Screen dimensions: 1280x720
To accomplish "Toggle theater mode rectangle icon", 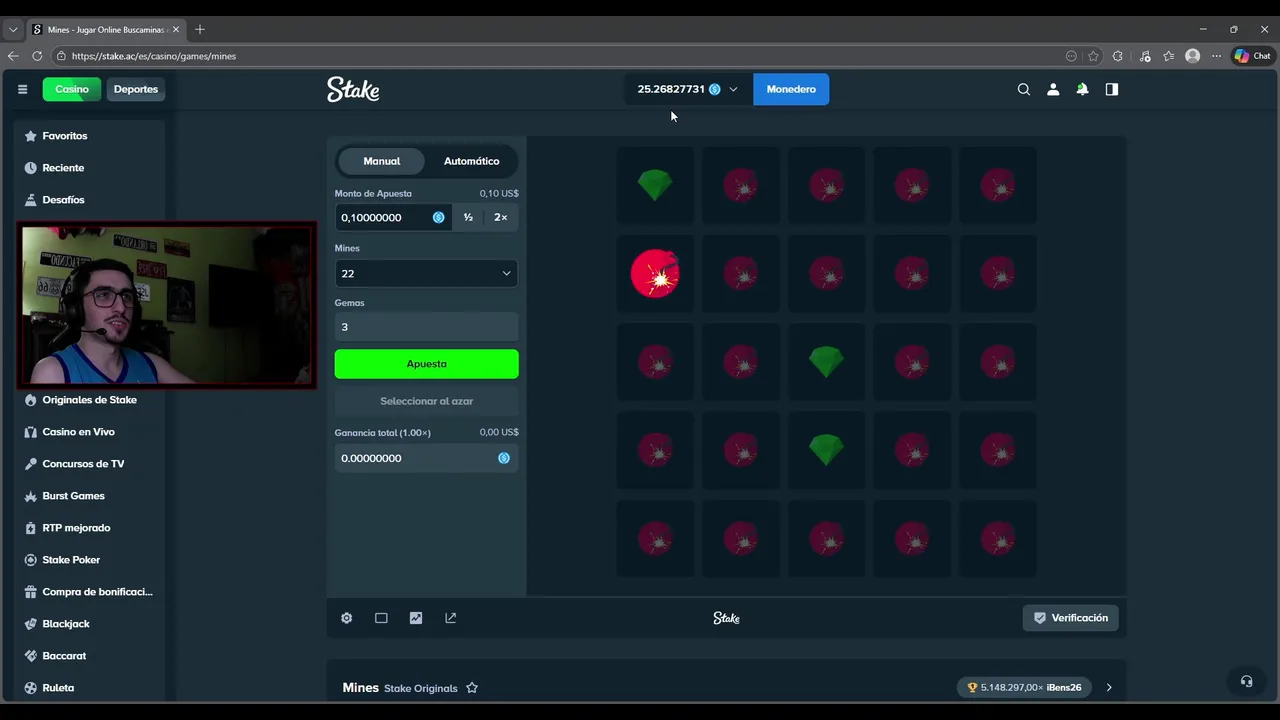I will 381,618.
